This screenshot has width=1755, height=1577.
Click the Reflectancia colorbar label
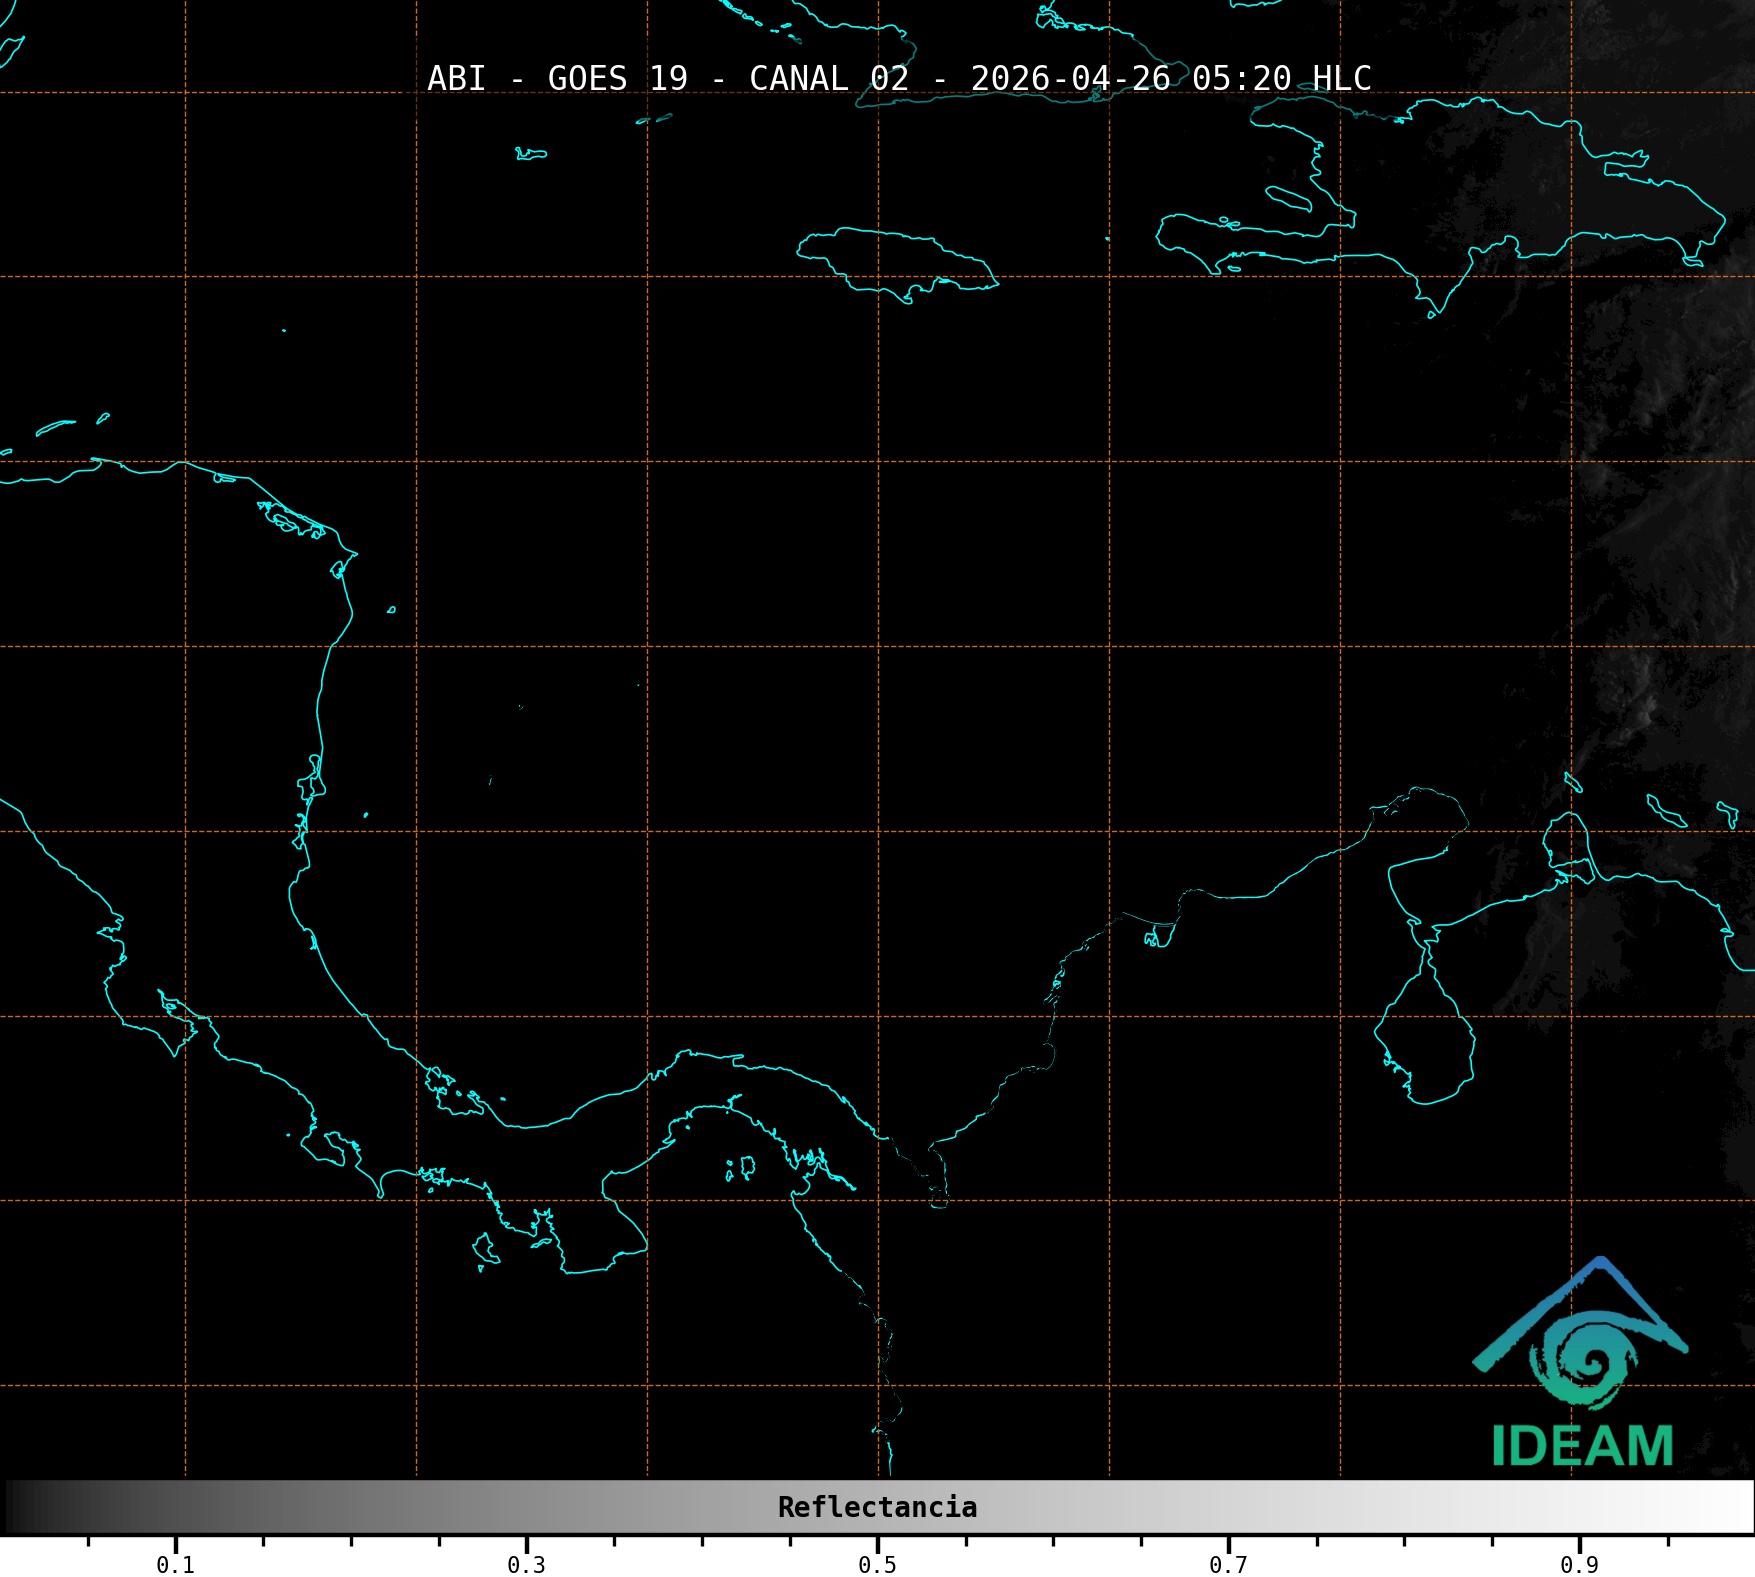click(x=877, y=1507)
